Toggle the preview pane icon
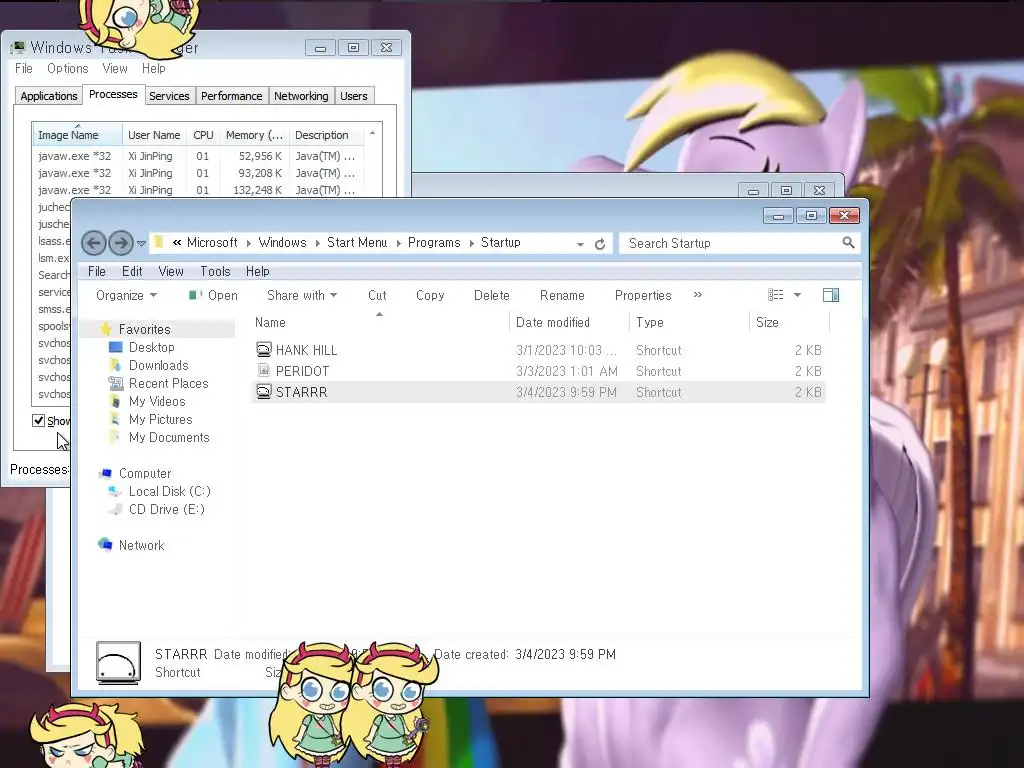The width and height of the screenshot is (1024, 768). 831,295
